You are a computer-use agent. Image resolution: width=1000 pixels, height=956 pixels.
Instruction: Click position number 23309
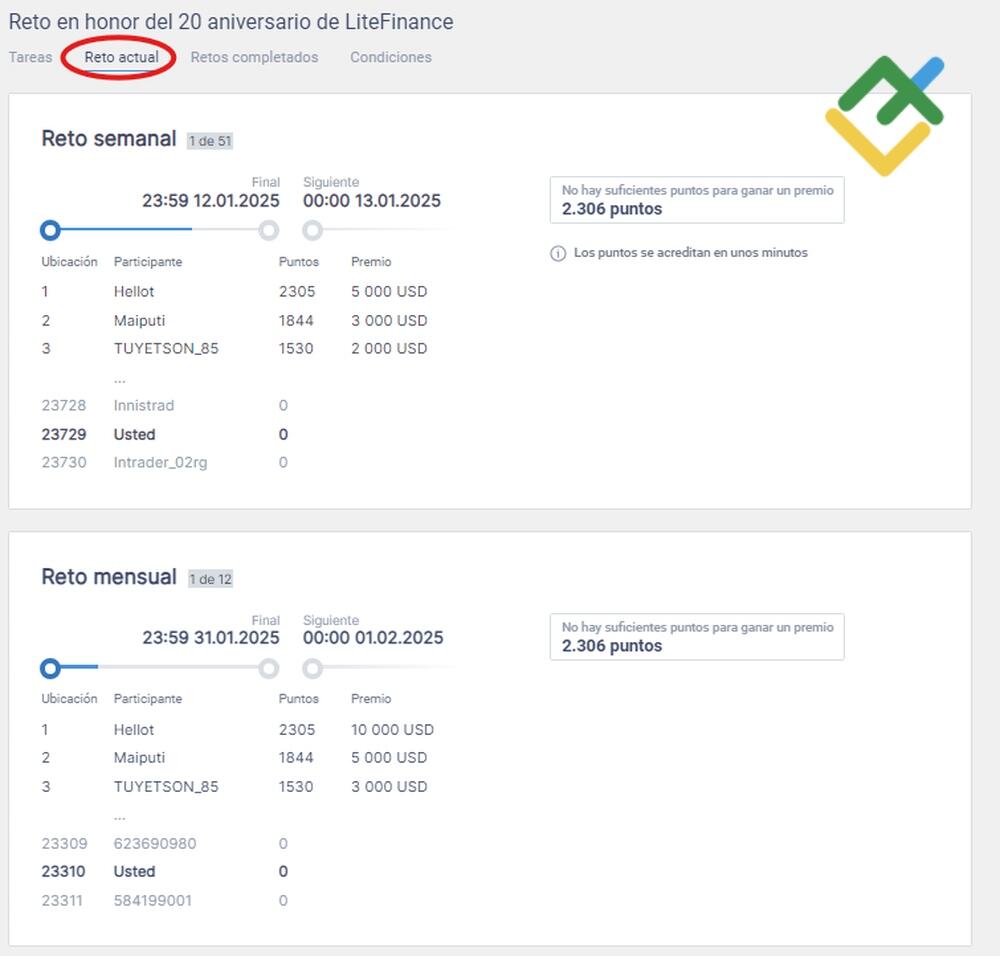[x=64, y=843]
